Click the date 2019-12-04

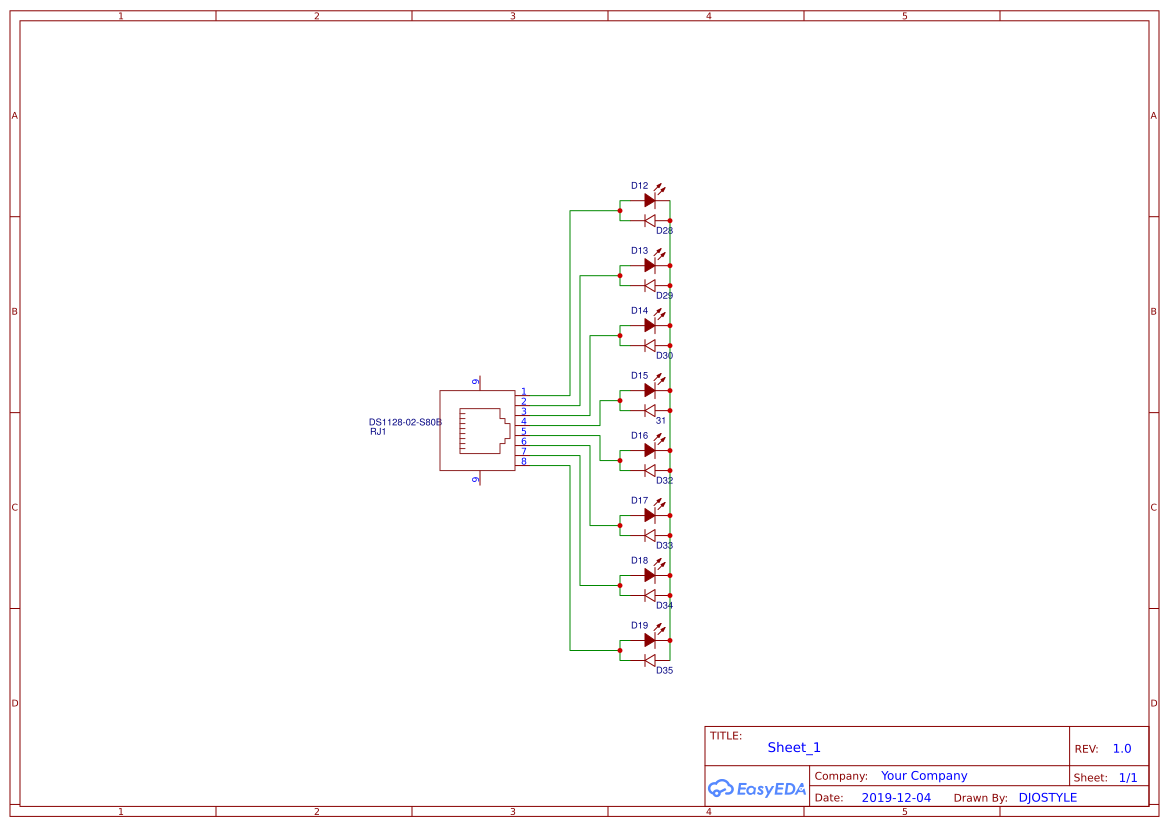coord(896,797)
